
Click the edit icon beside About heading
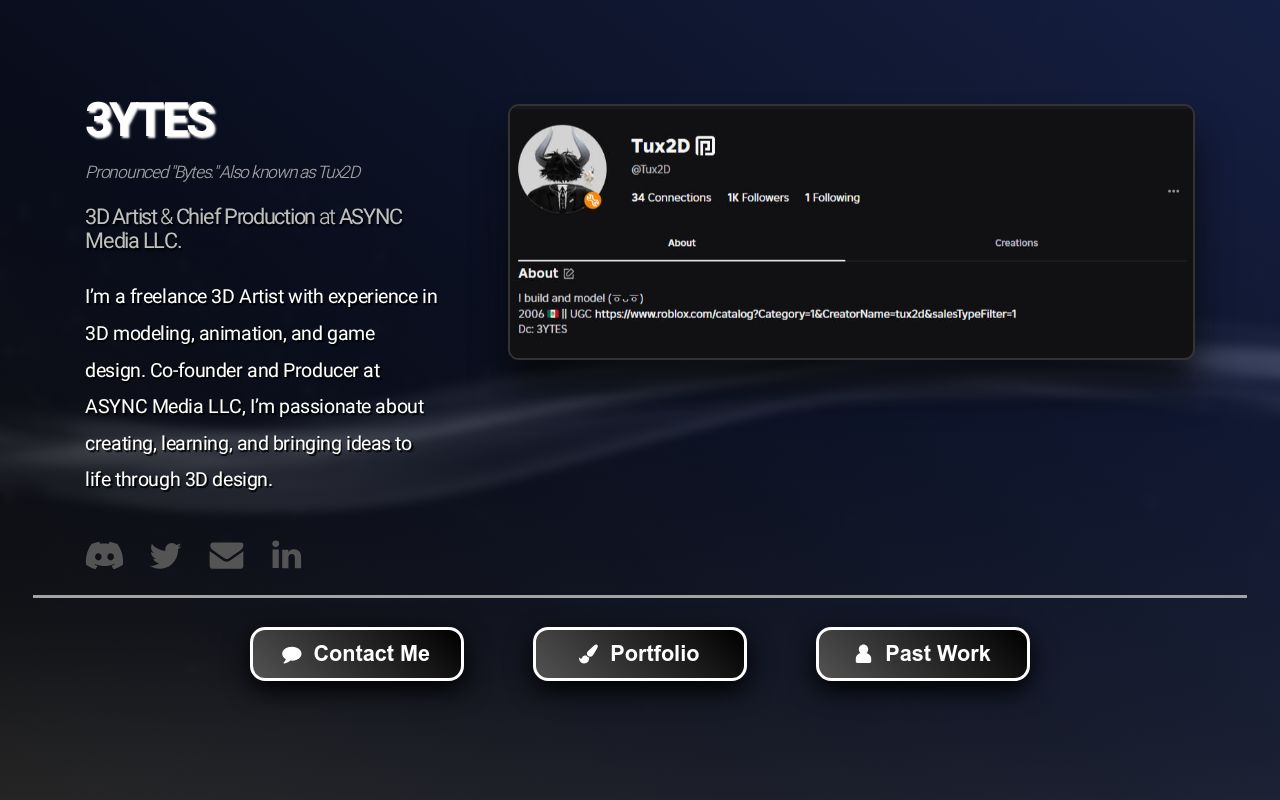coord(568,273)
